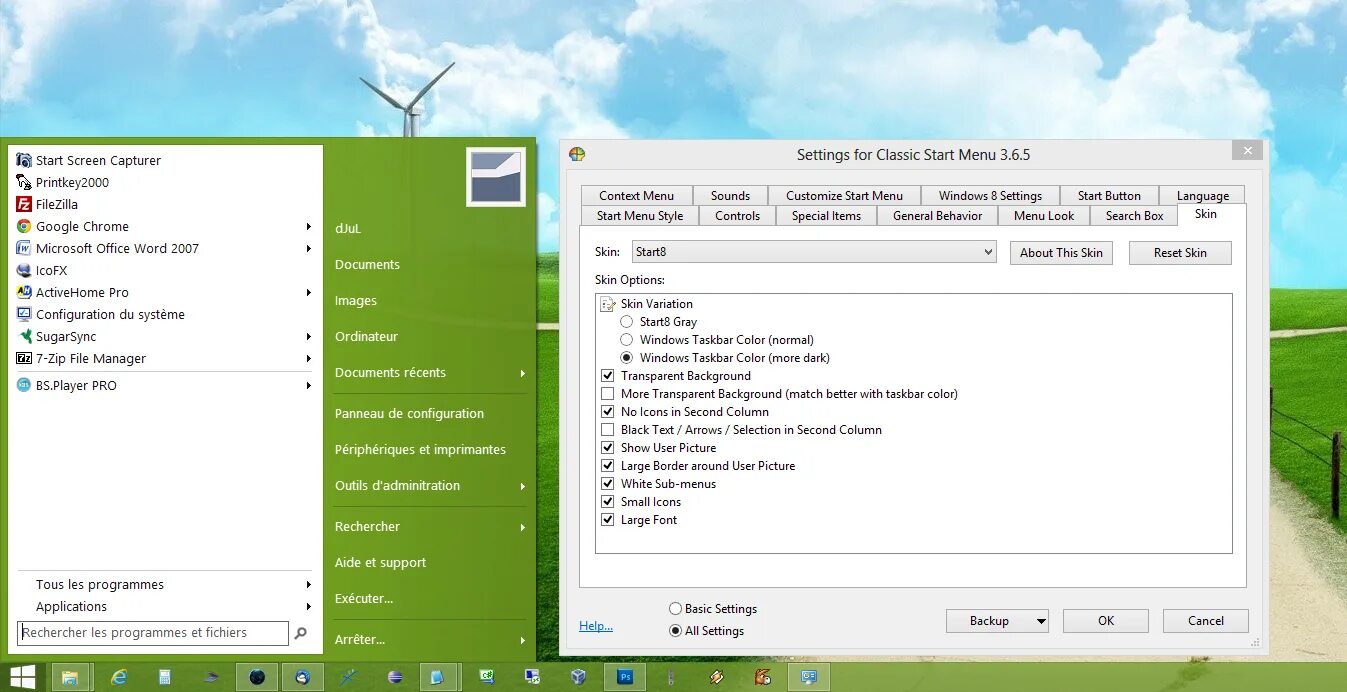Toggle Large Border around User Picture
1347x692 pixels.
(x=607, y=466)
